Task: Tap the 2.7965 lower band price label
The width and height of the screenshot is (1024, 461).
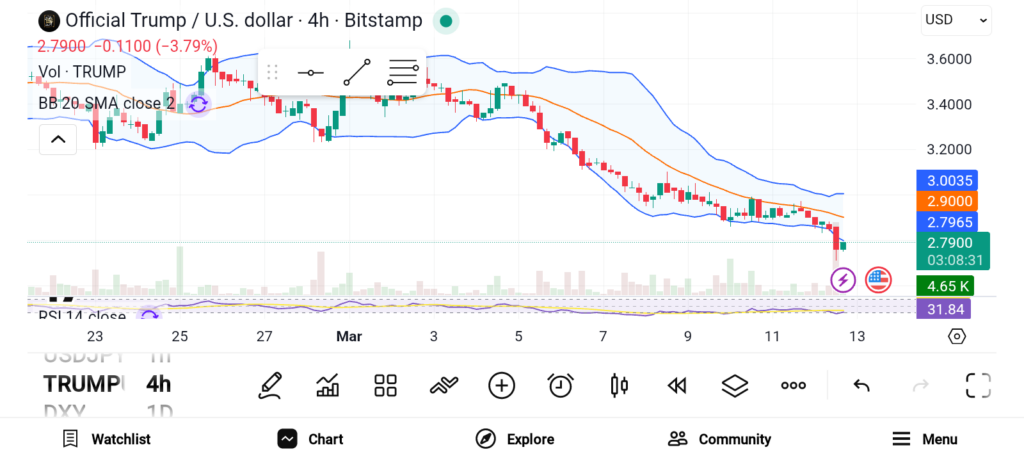Action: (948, 222)
